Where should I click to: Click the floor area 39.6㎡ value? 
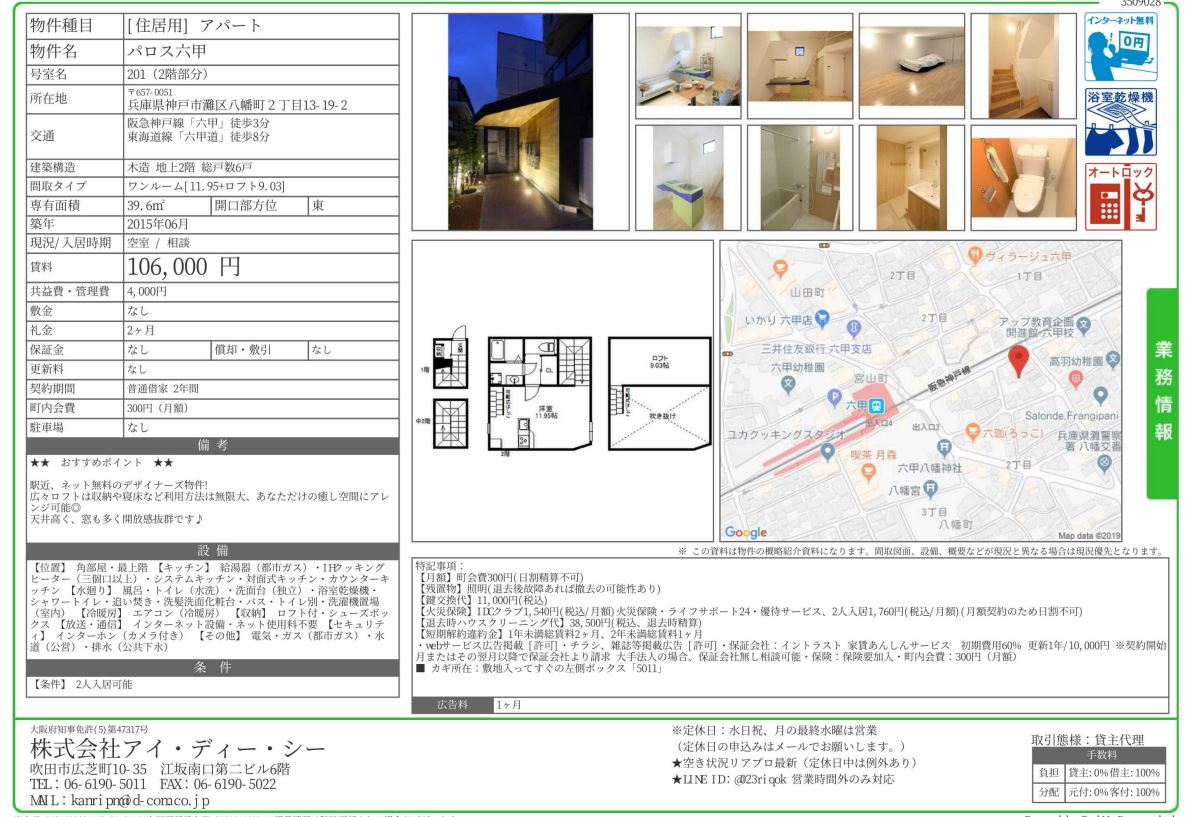146,206
